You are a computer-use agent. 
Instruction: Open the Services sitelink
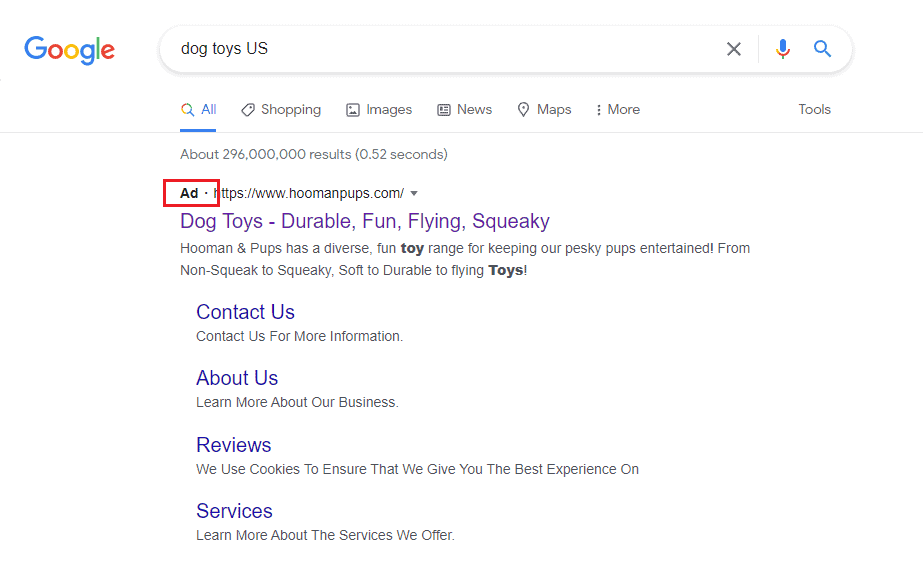tap(234, 511)
